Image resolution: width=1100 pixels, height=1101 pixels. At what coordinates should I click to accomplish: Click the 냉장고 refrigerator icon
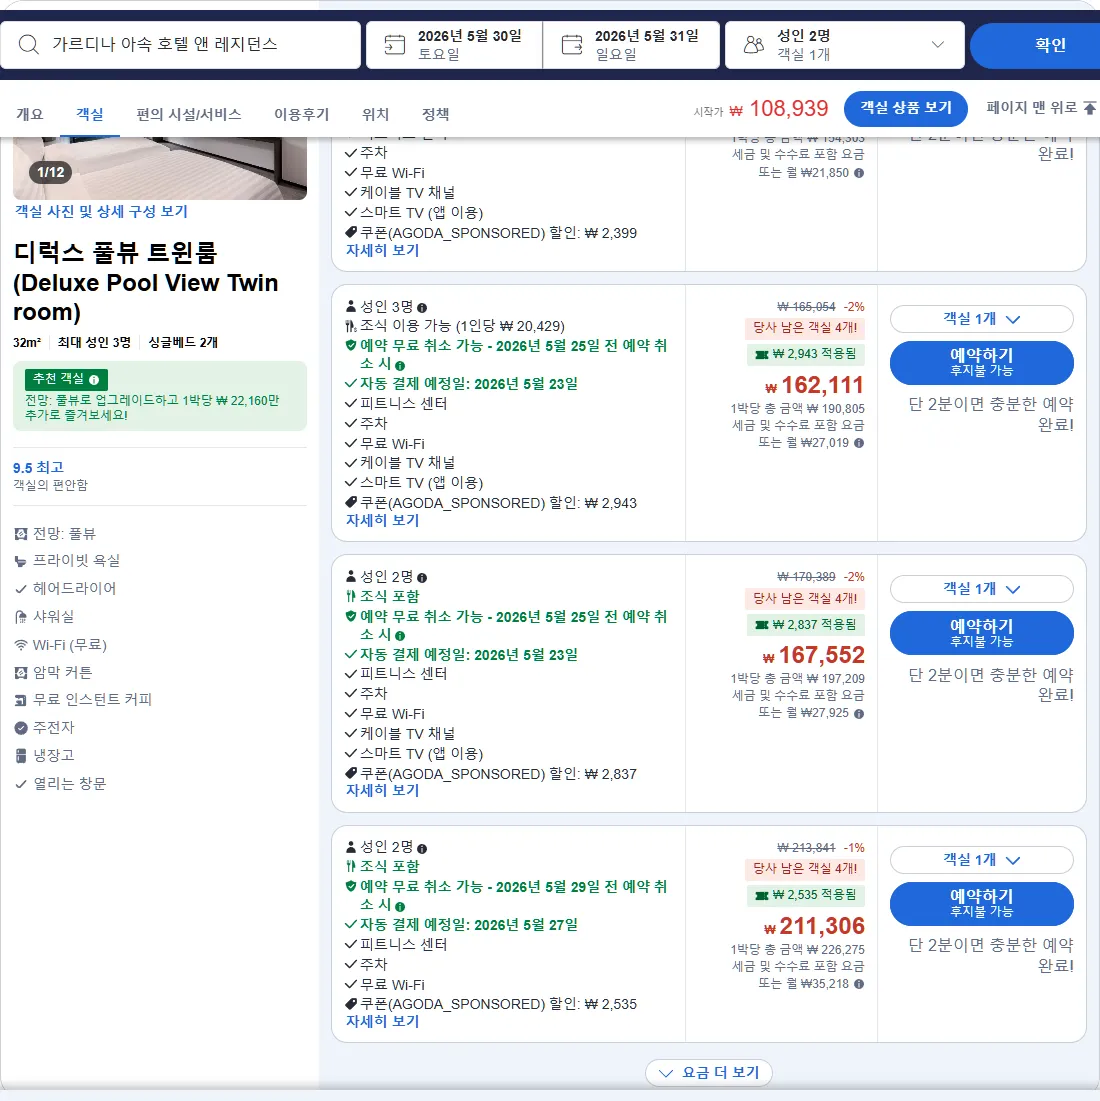click(21, 756)
